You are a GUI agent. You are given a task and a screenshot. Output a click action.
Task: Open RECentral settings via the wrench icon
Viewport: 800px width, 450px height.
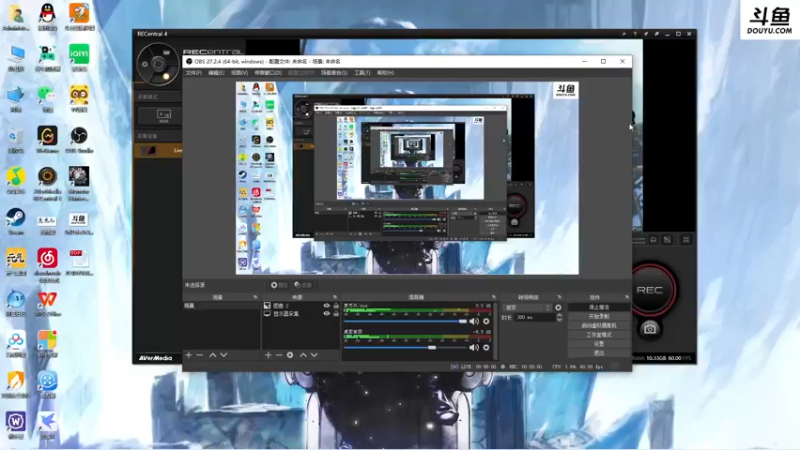tap(623, 34)
